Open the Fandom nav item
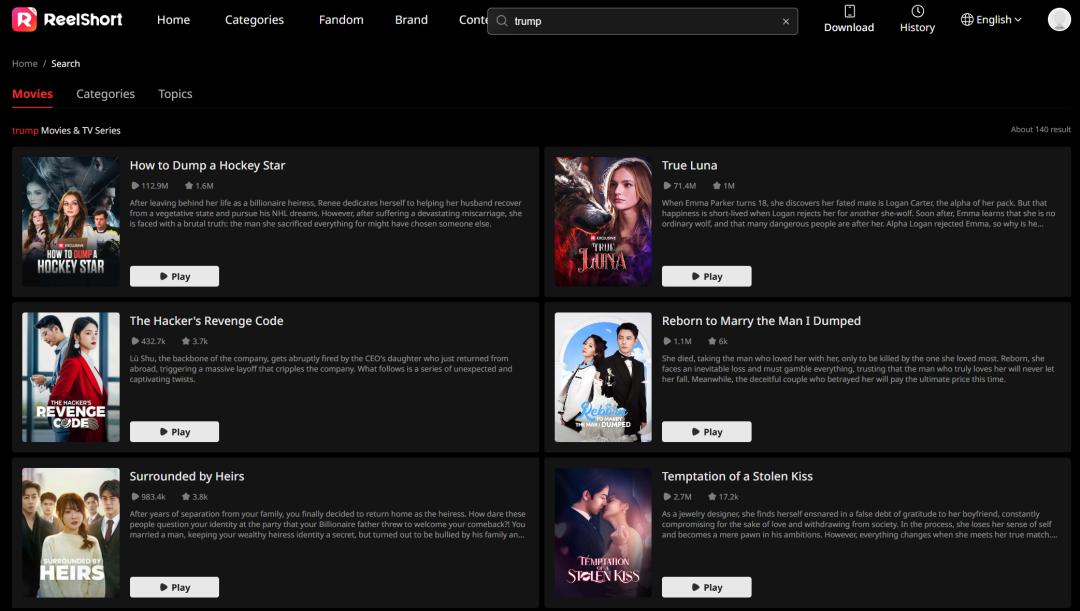The width and height of the screenshot is (1080, 611). pos(341,20)
